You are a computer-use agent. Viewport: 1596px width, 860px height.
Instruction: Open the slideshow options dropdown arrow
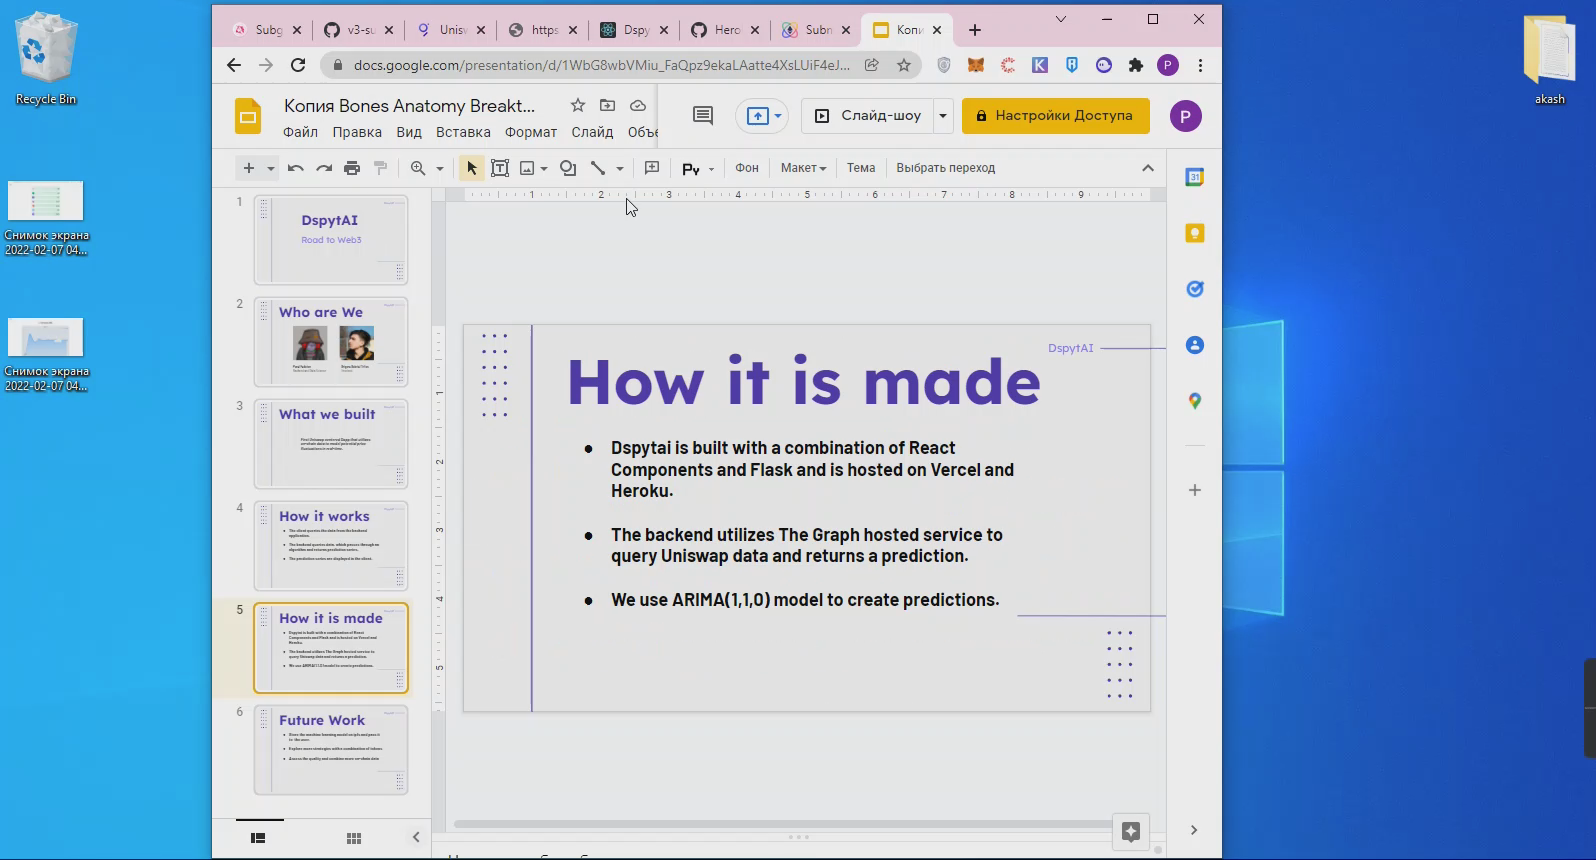pyautogui.click(x=942, y=116)
